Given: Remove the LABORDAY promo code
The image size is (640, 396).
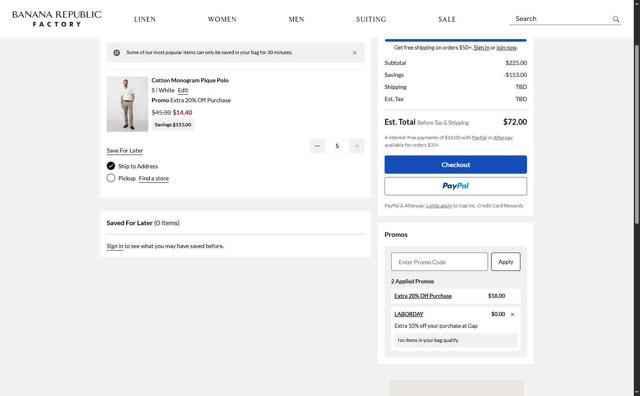Looking at the screenshot, I should point(513,314).
